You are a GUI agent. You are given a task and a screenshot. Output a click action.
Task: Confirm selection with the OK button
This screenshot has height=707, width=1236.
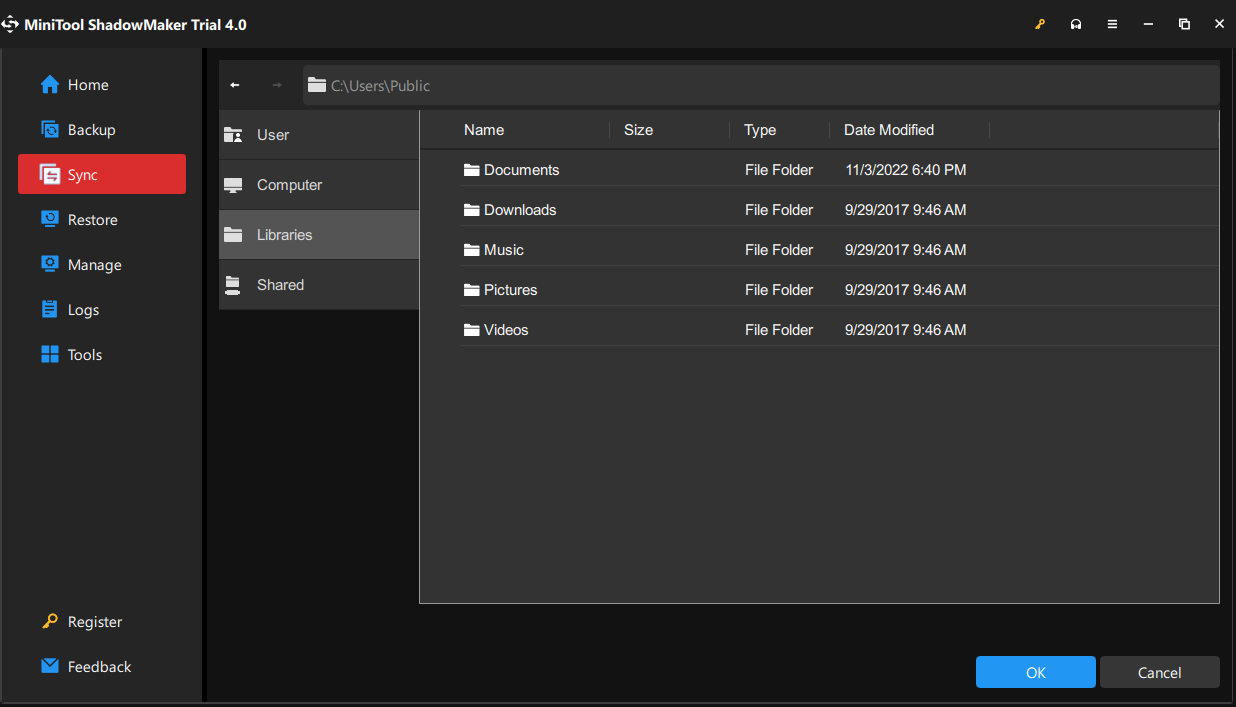pos(1036,673)
